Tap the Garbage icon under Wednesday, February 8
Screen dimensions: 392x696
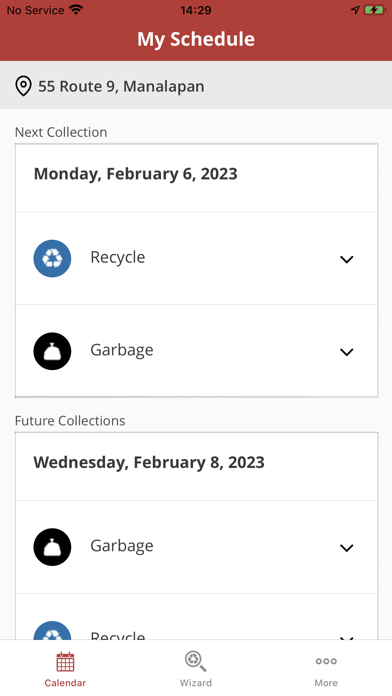52,547
